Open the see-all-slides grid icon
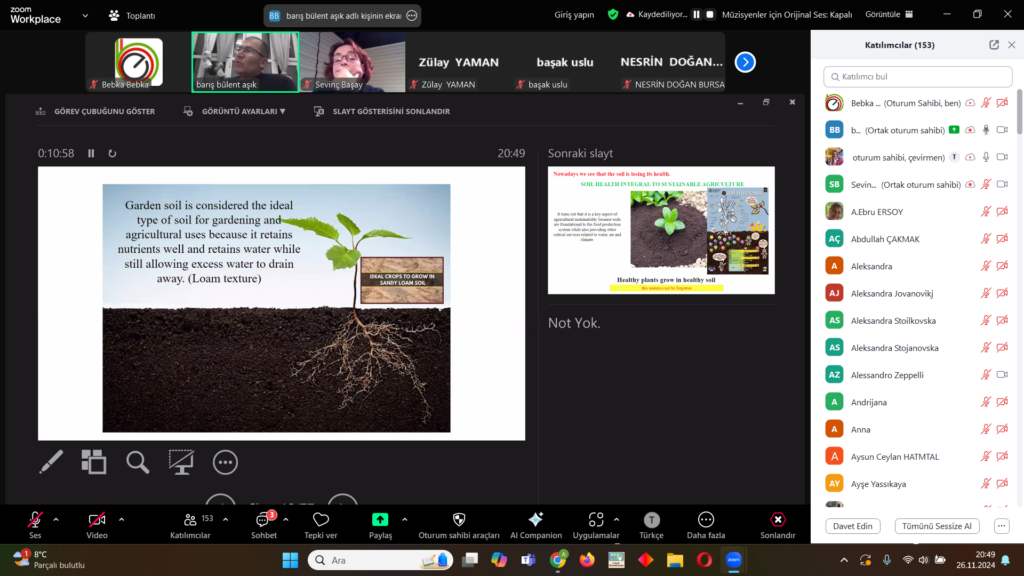This screenshot has width=1024, height=576. (x=94, y=461)
